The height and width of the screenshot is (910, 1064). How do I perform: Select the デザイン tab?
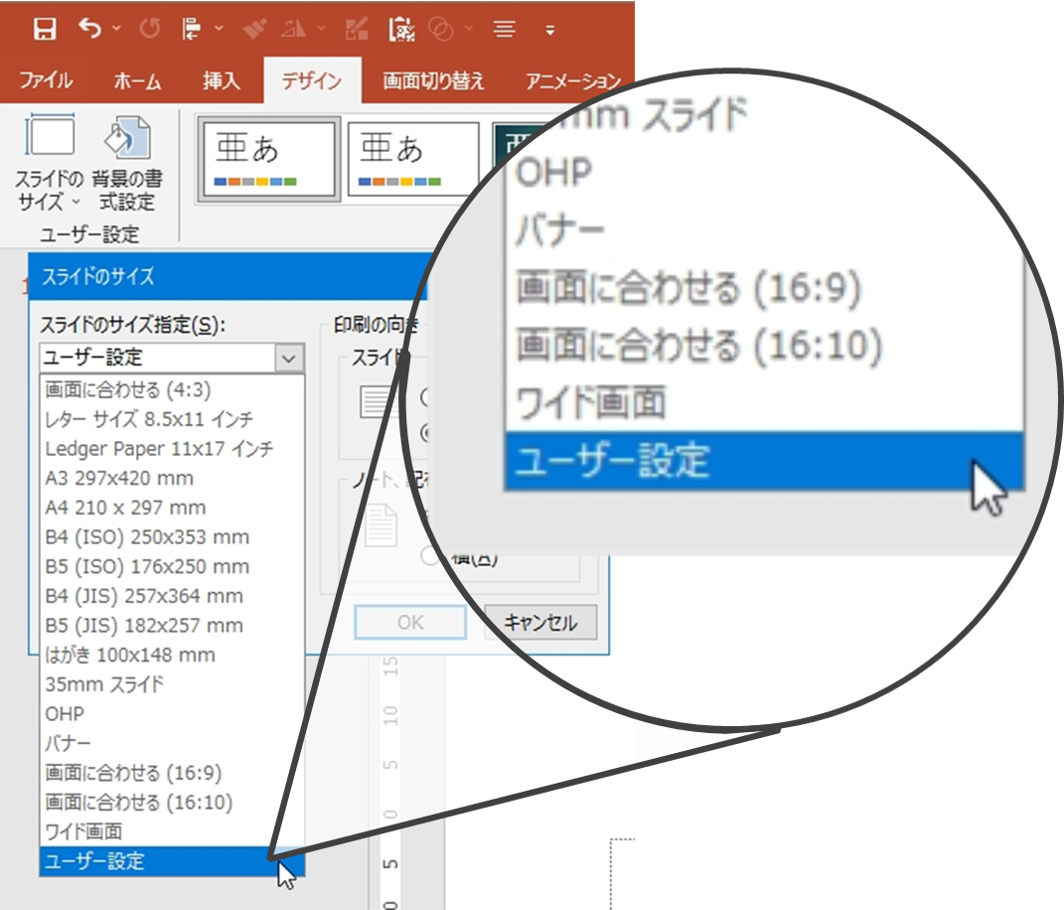(312, 81)
